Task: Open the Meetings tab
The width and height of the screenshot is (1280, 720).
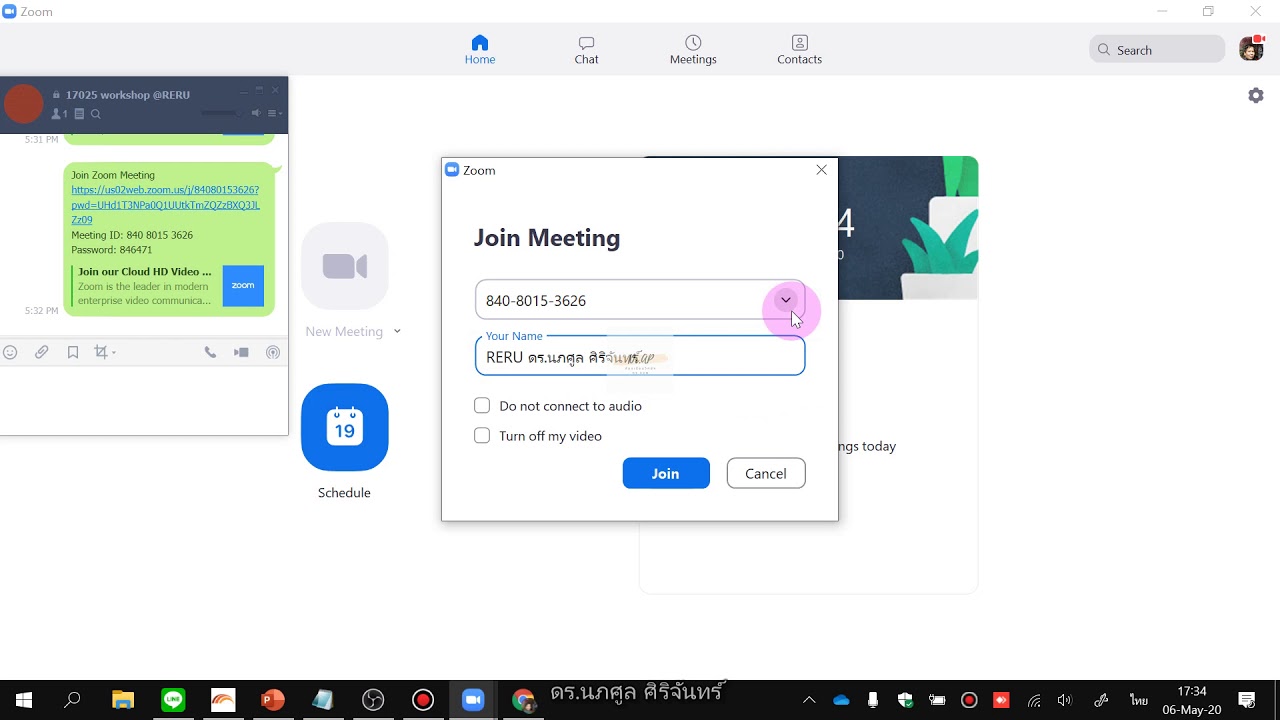Action: (x=693, y=49)
